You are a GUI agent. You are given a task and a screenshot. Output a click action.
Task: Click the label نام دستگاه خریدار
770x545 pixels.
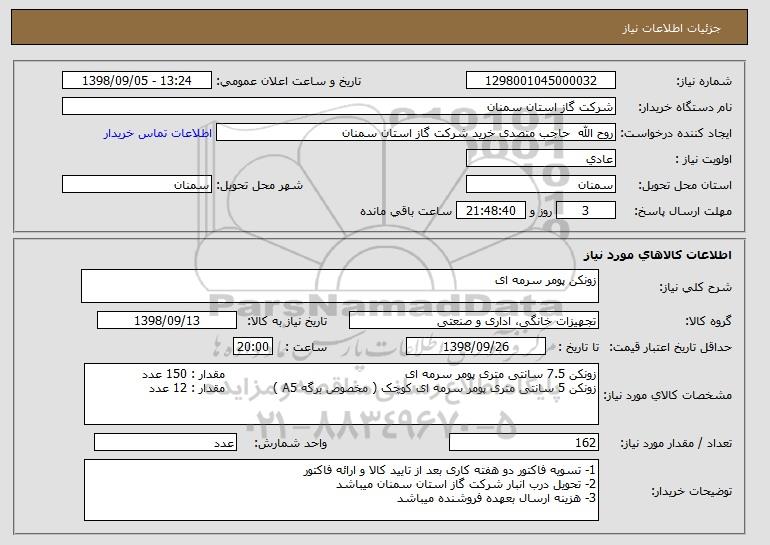click(685, 107)
